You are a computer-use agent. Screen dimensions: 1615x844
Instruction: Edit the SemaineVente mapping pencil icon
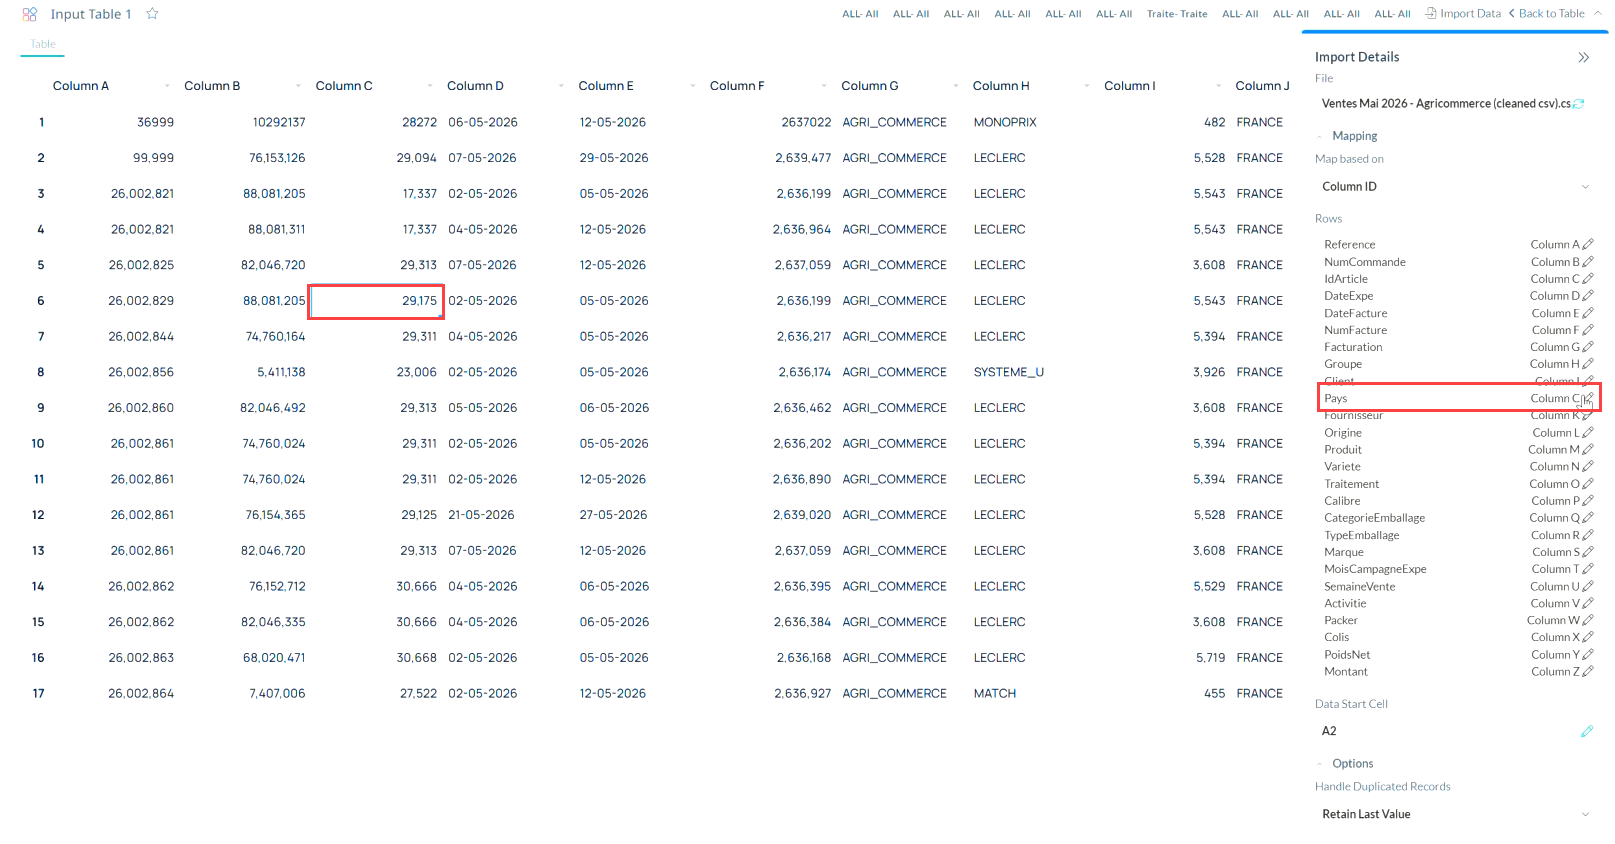click(1588, 587)
